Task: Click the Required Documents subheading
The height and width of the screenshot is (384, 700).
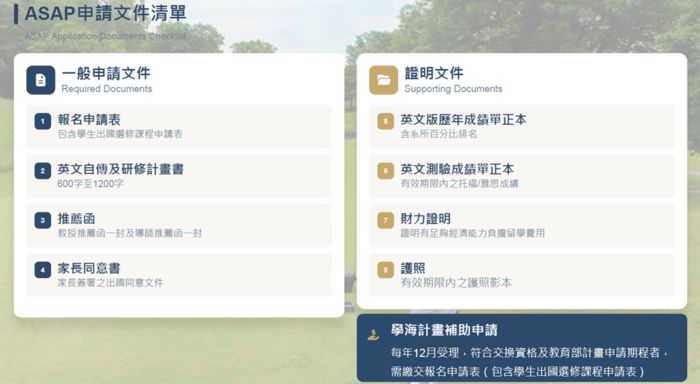Action: (x=107, y=89)
